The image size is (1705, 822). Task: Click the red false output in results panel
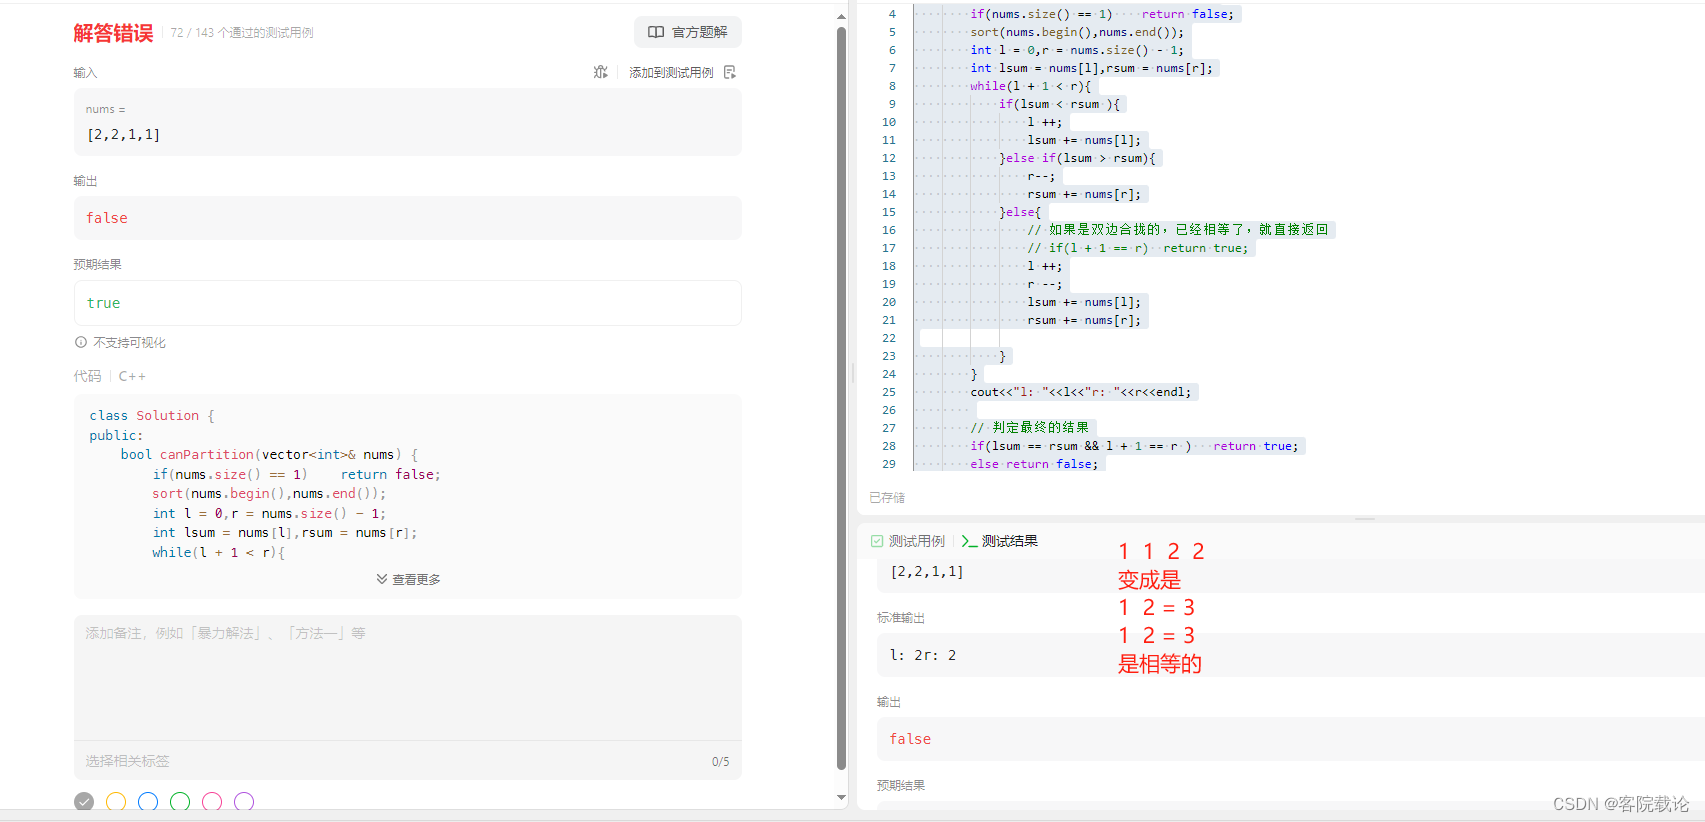coord(910,739)
